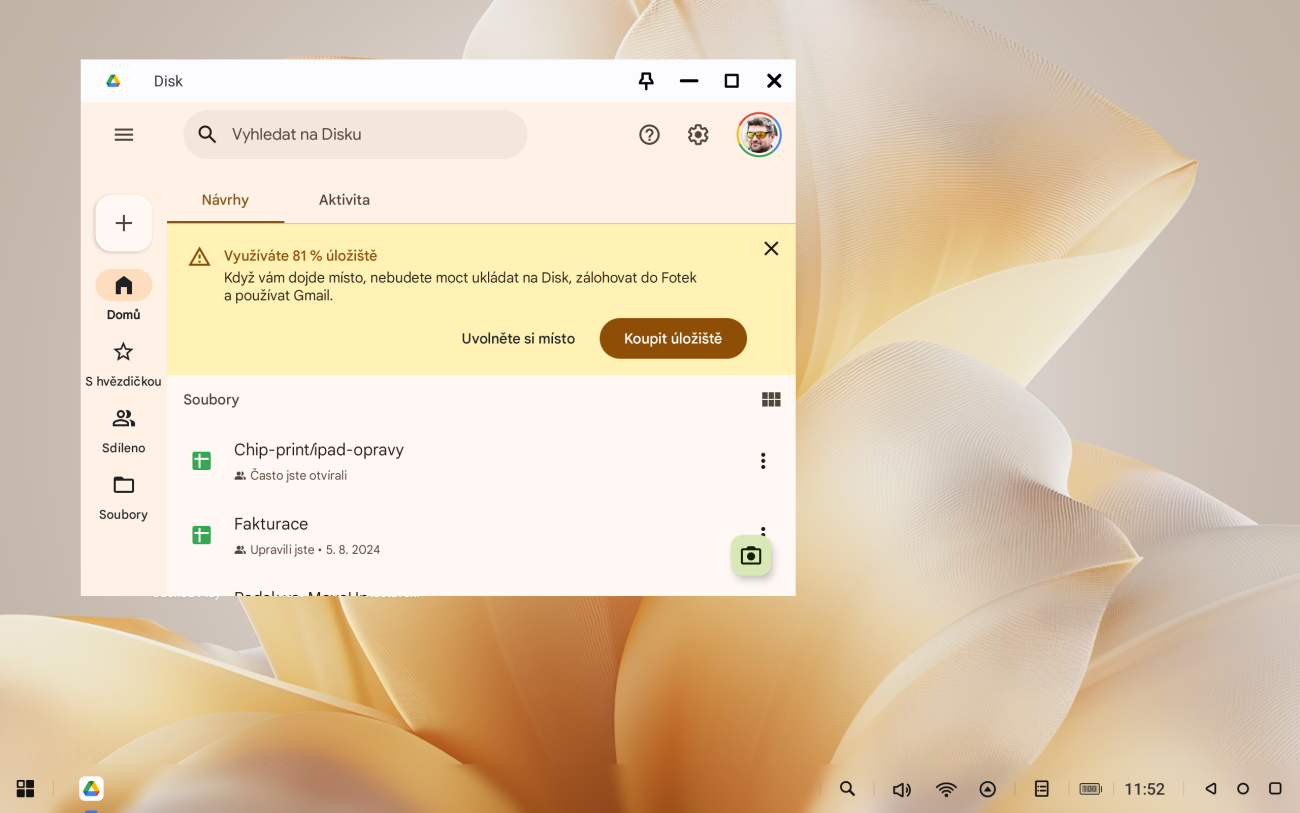Open notification panel icon in tray
This screenshot has height=813, width=1300.
1041,789
